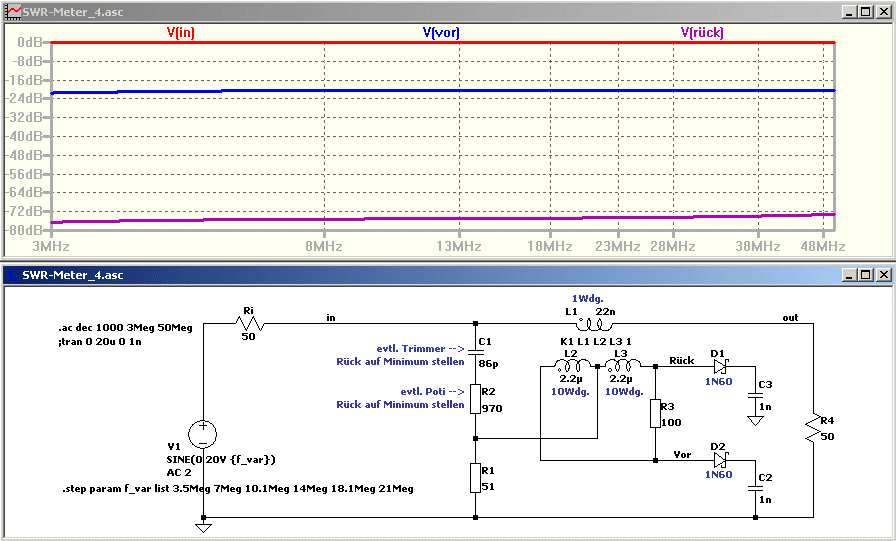The image size is (896, 541).
Task: Click the -40dB vertical axis label
Action: point(24,137)
